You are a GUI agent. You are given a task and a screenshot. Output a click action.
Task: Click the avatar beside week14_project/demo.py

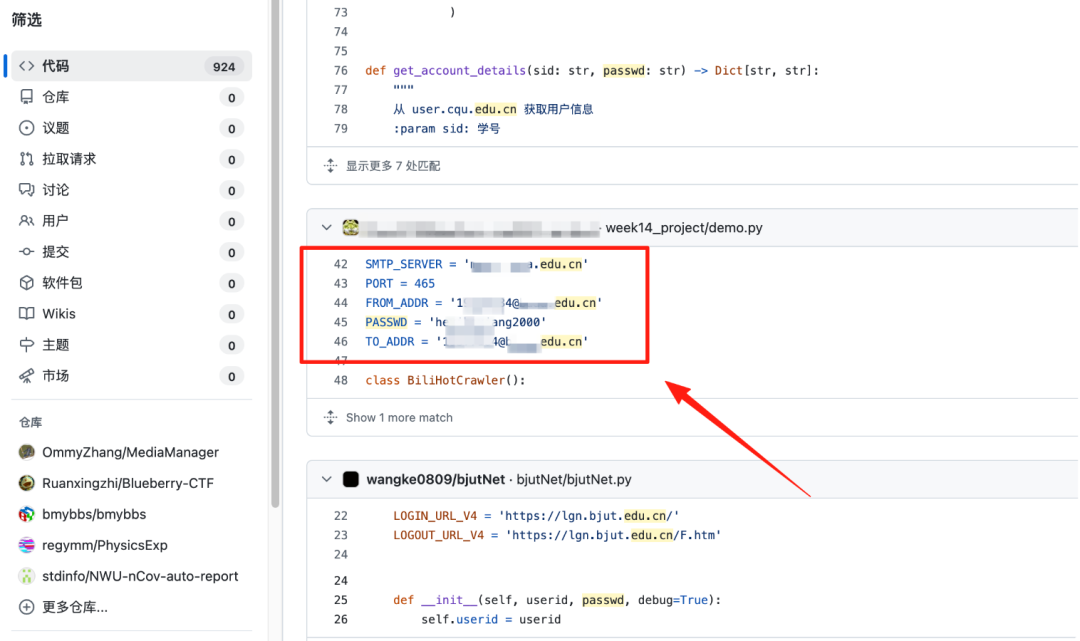point(351,228)
